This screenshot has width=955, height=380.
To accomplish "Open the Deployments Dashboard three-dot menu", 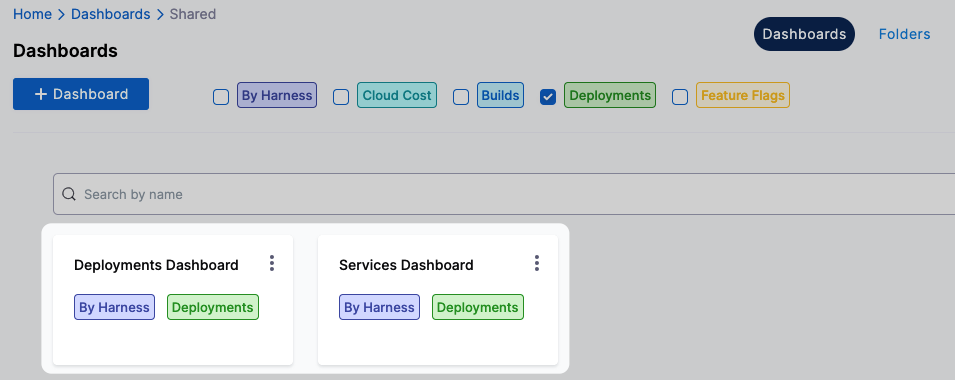I will [272, 263].
